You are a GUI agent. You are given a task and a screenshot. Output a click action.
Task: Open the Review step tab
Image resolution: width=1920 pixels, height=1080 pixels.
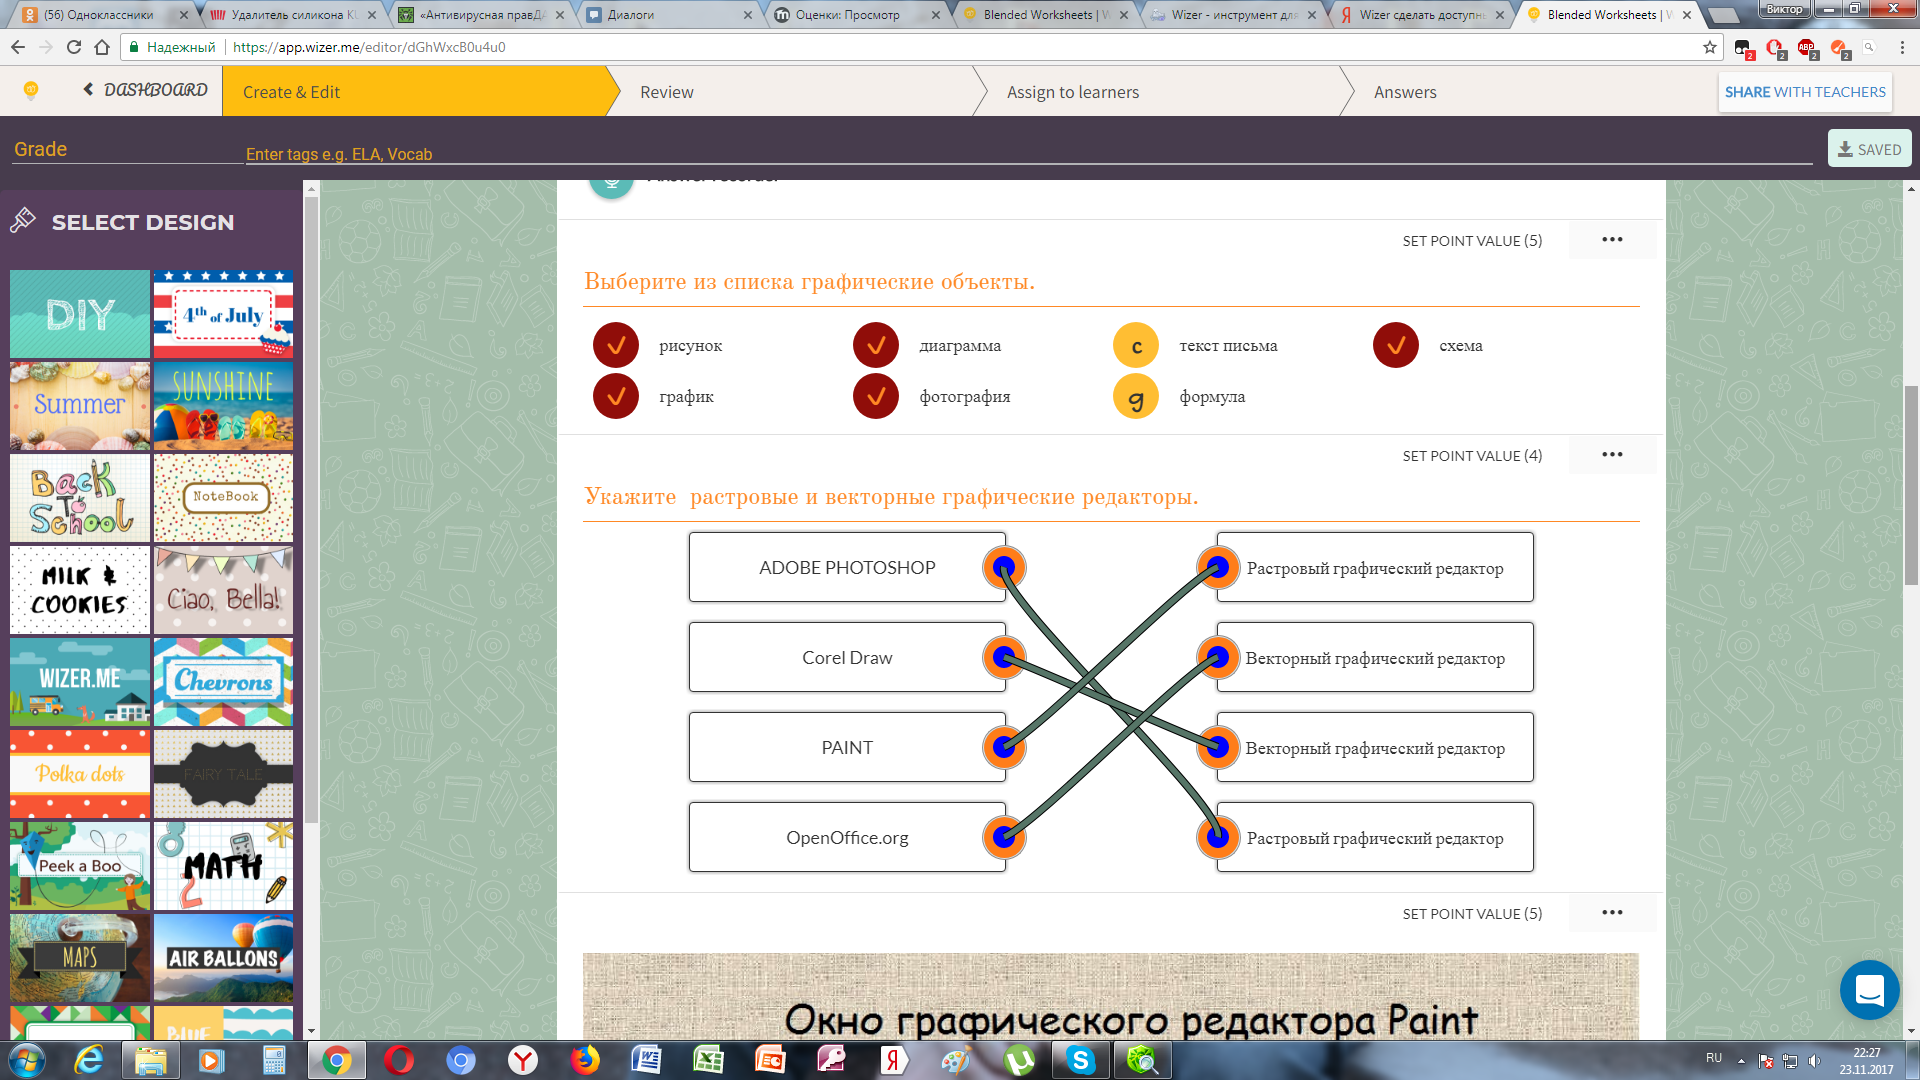click(667, 92)
